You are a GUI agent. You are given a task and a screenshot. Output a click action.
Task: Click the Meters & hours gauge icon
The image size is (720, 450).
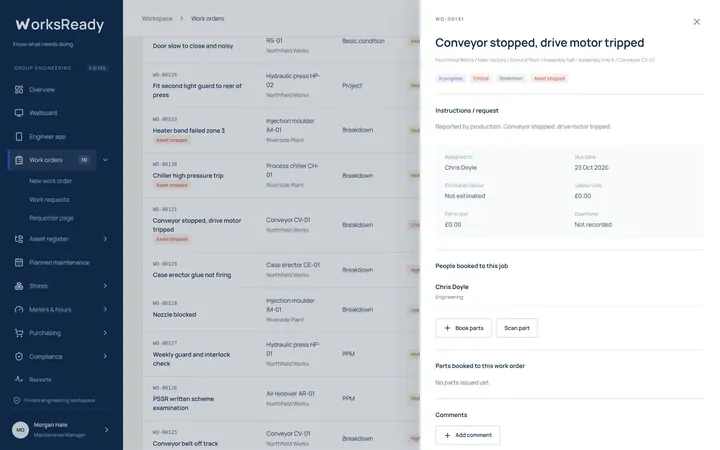(x=19, y=309)
